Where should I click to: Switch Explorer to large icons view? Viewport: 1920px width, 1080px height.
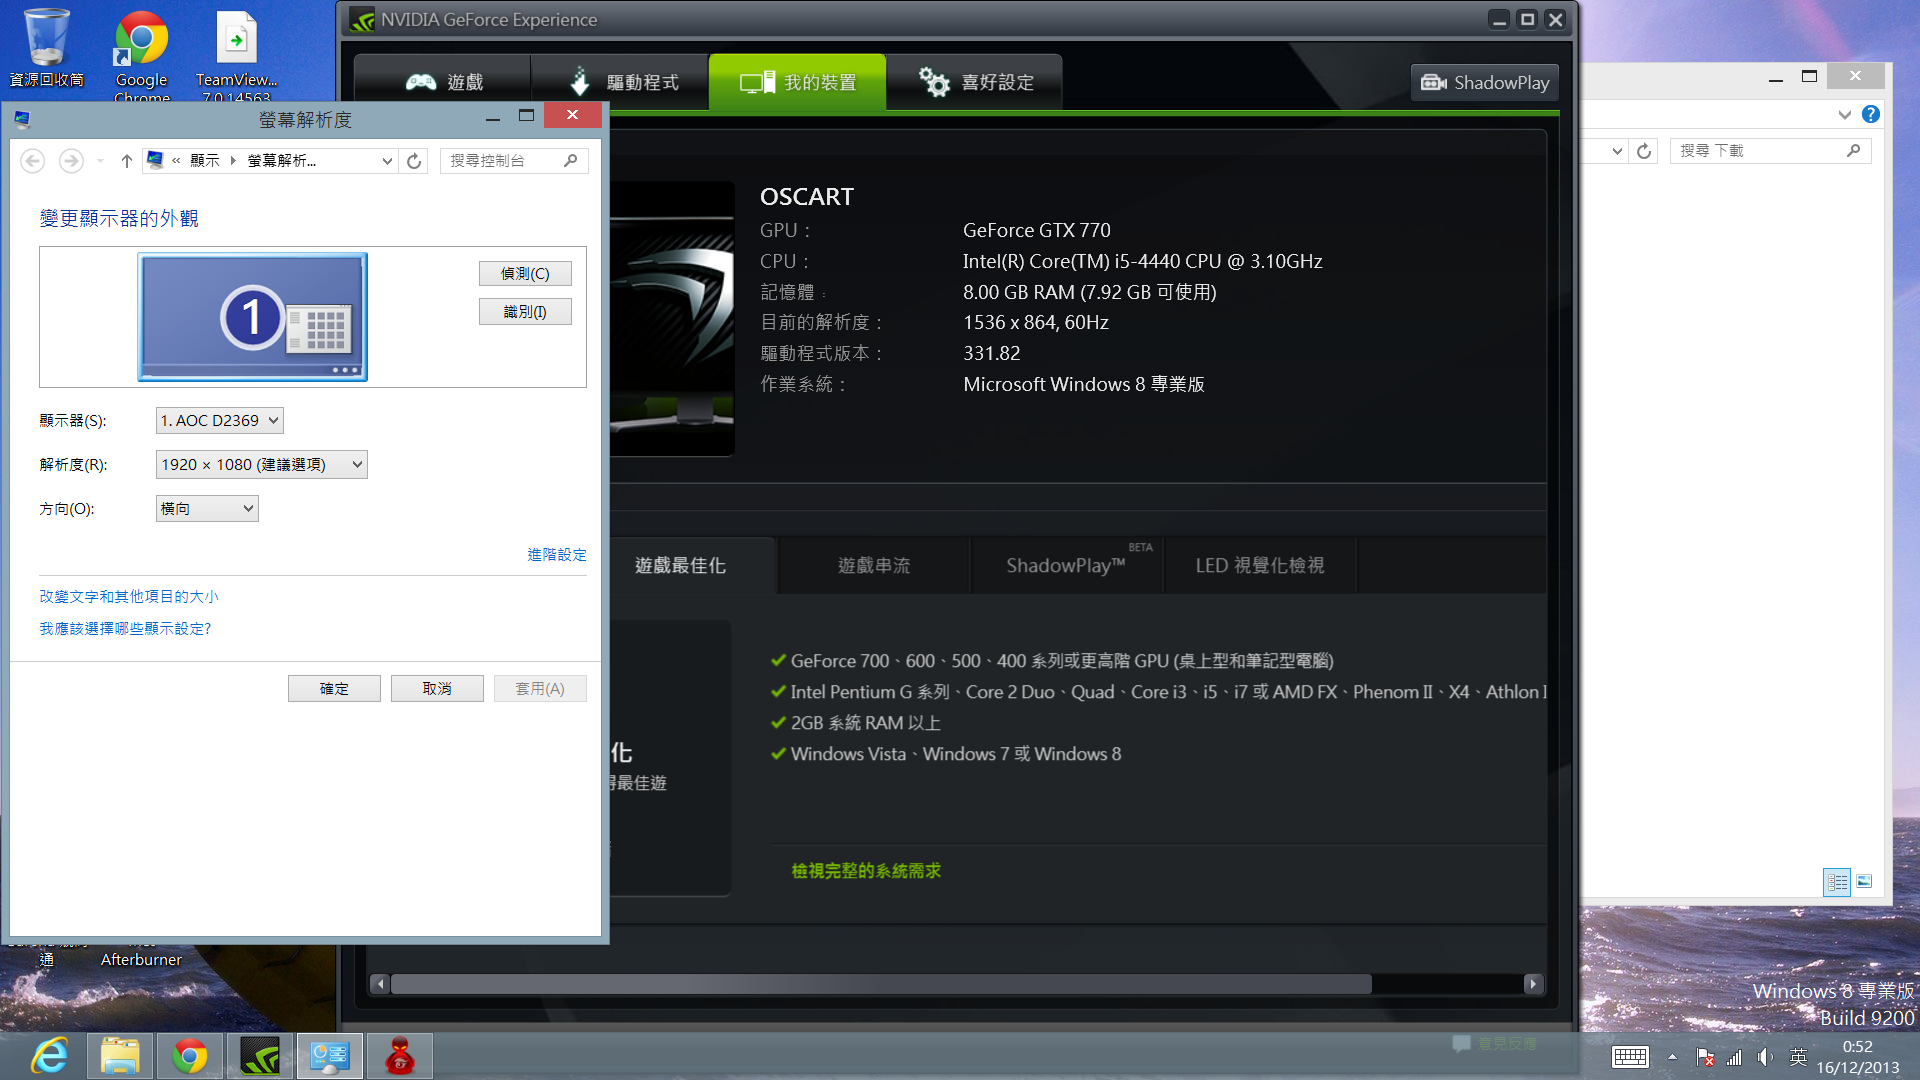point(1864,882)
